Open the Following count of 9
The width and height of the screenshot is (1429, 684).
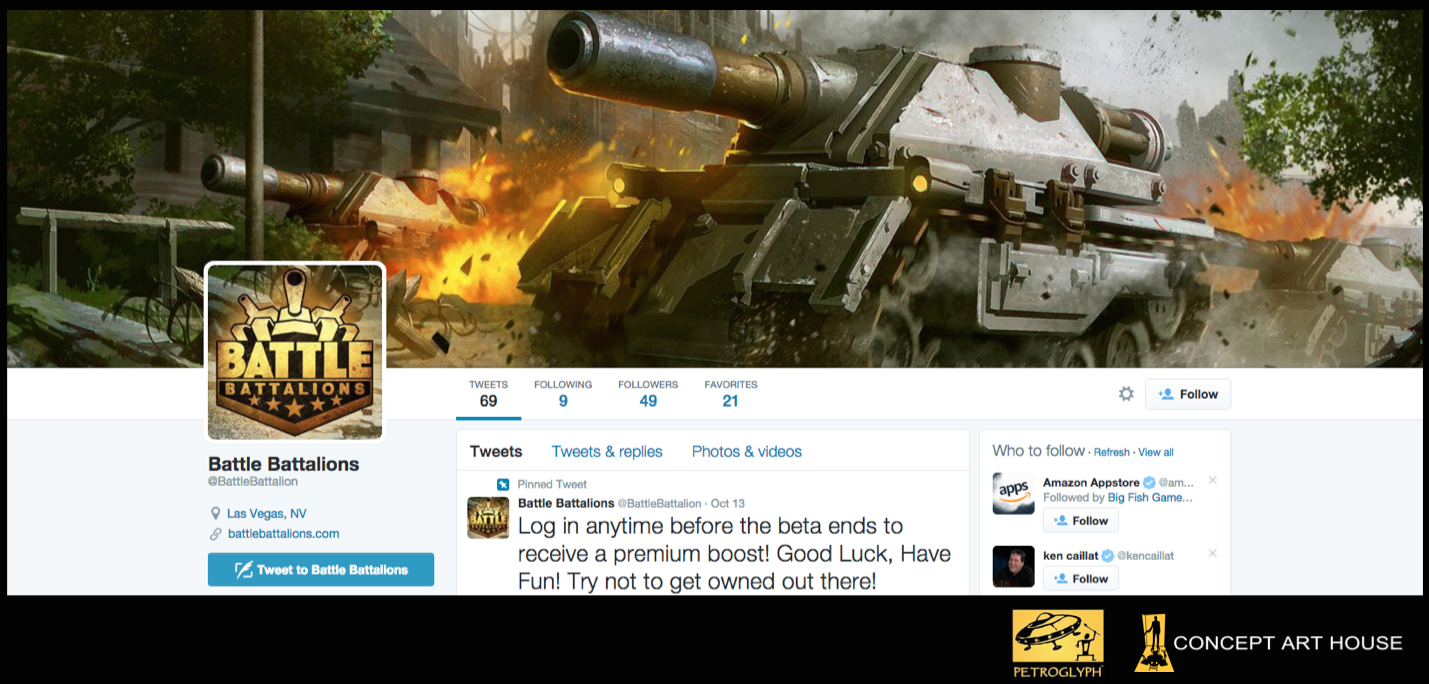coord(563,394)
